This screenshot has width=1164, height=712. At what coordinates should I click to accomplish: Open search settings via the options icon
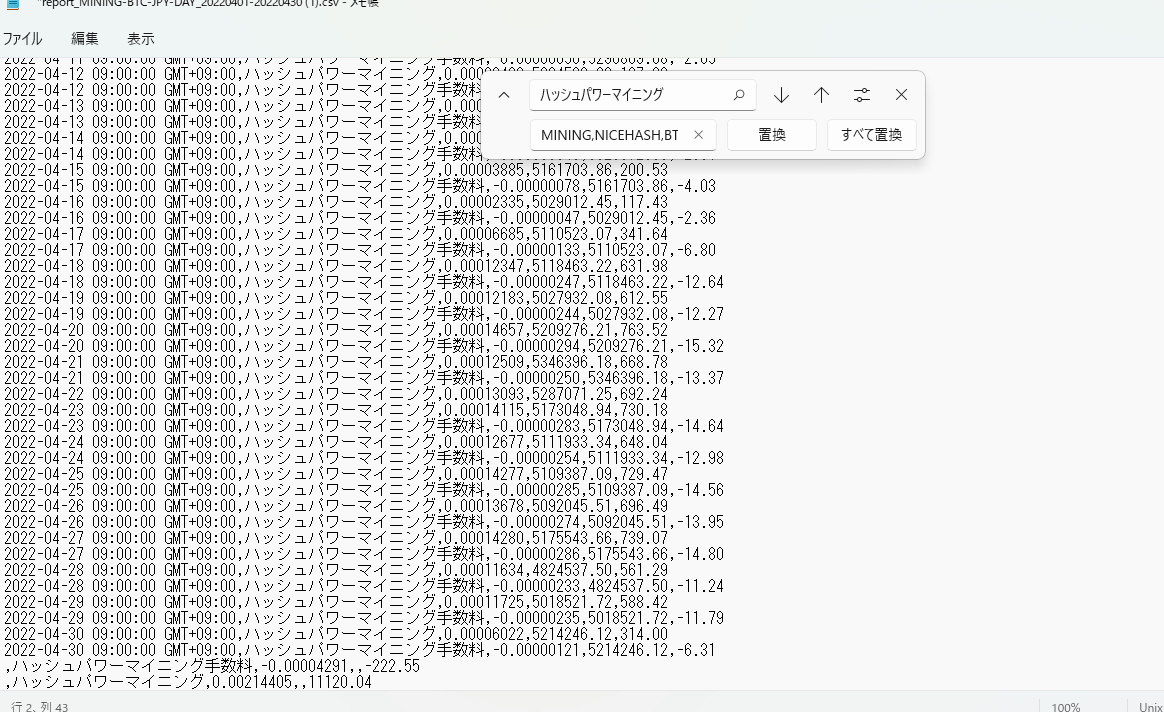click(x=861, y=95)
